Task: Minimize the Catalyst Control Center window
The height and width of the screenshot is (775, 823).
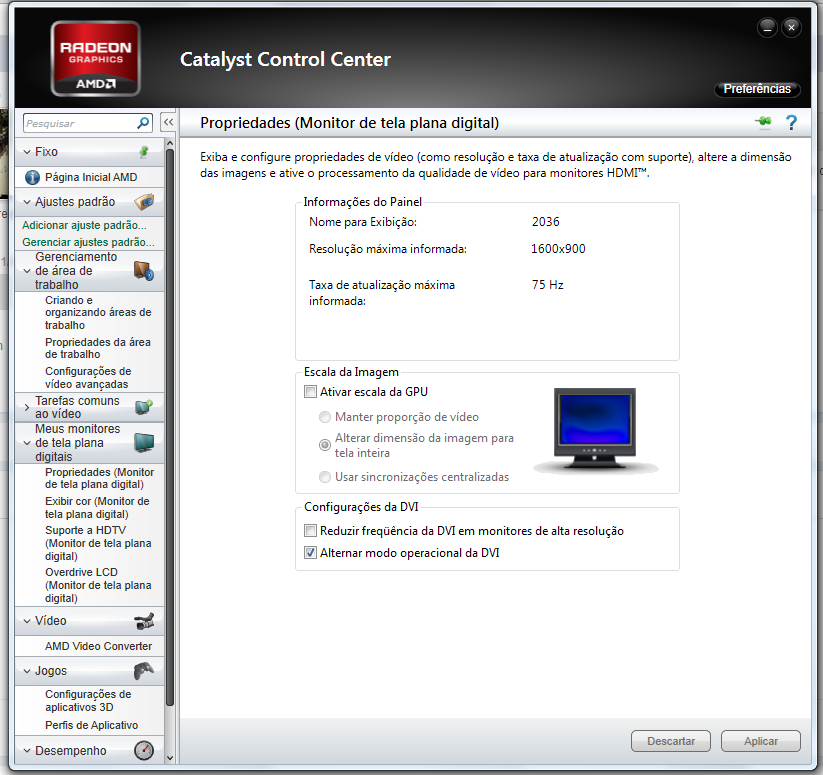Action: 767,27
